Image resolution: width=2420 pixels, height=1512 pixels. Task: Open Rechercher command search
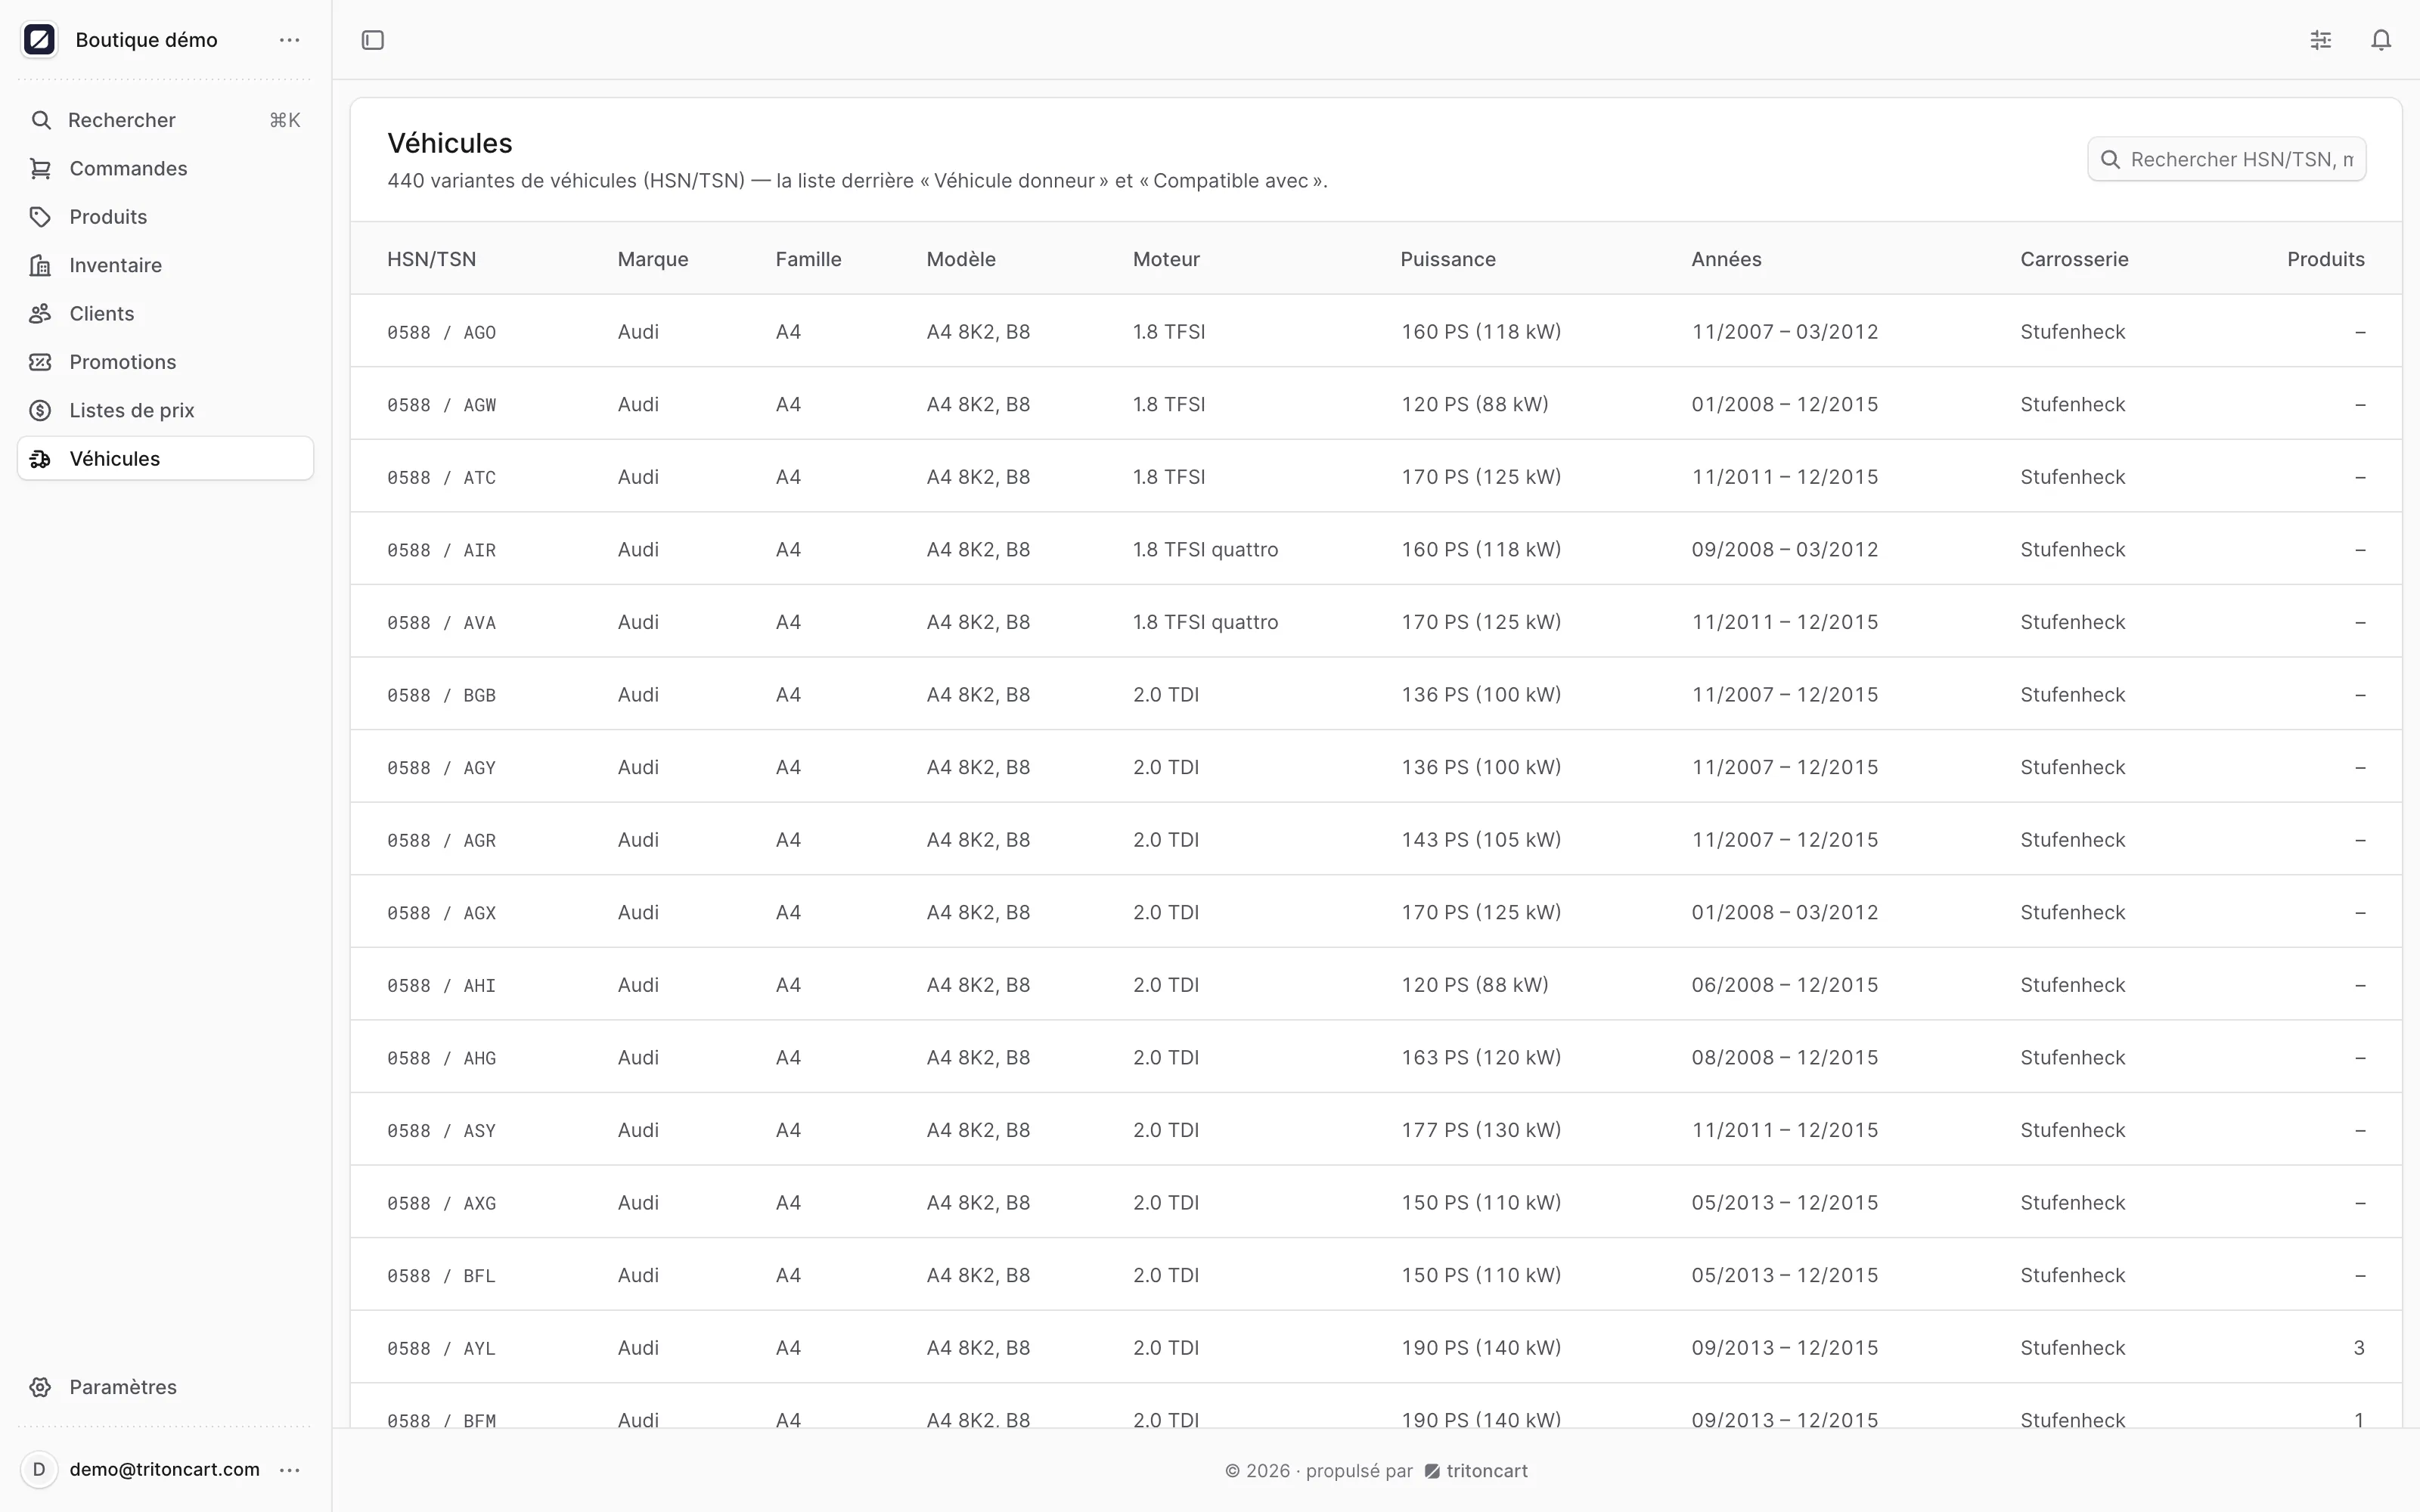pos(165,120)
